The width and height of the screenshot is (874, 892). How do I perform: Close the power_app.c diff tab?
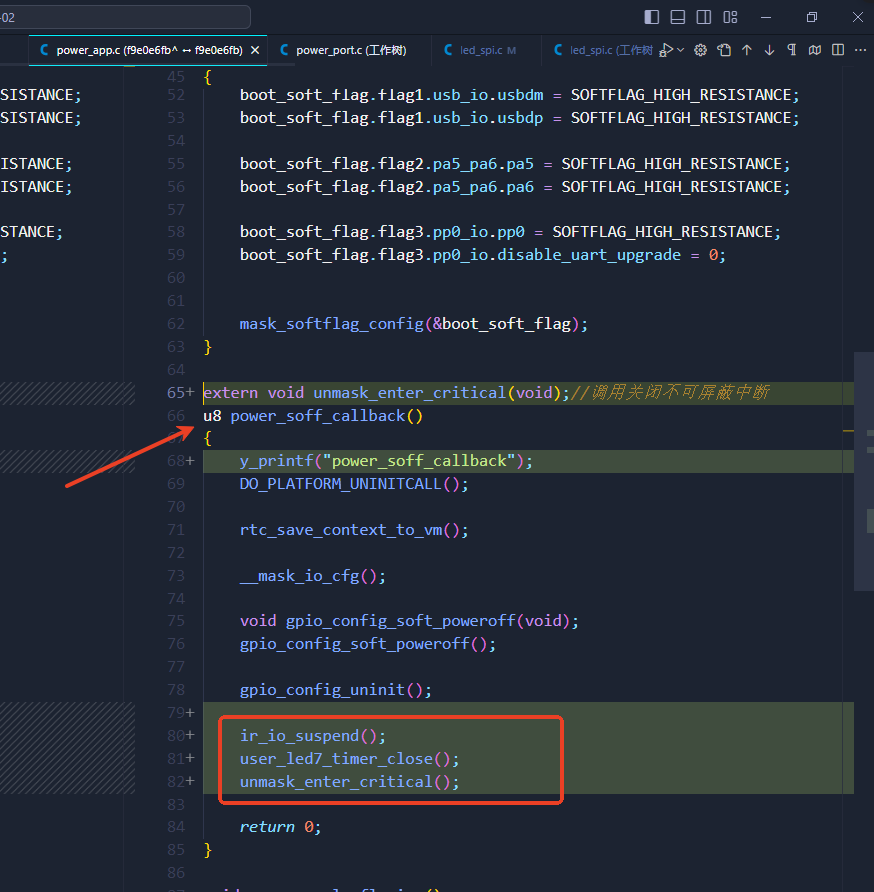coord(255,50)
